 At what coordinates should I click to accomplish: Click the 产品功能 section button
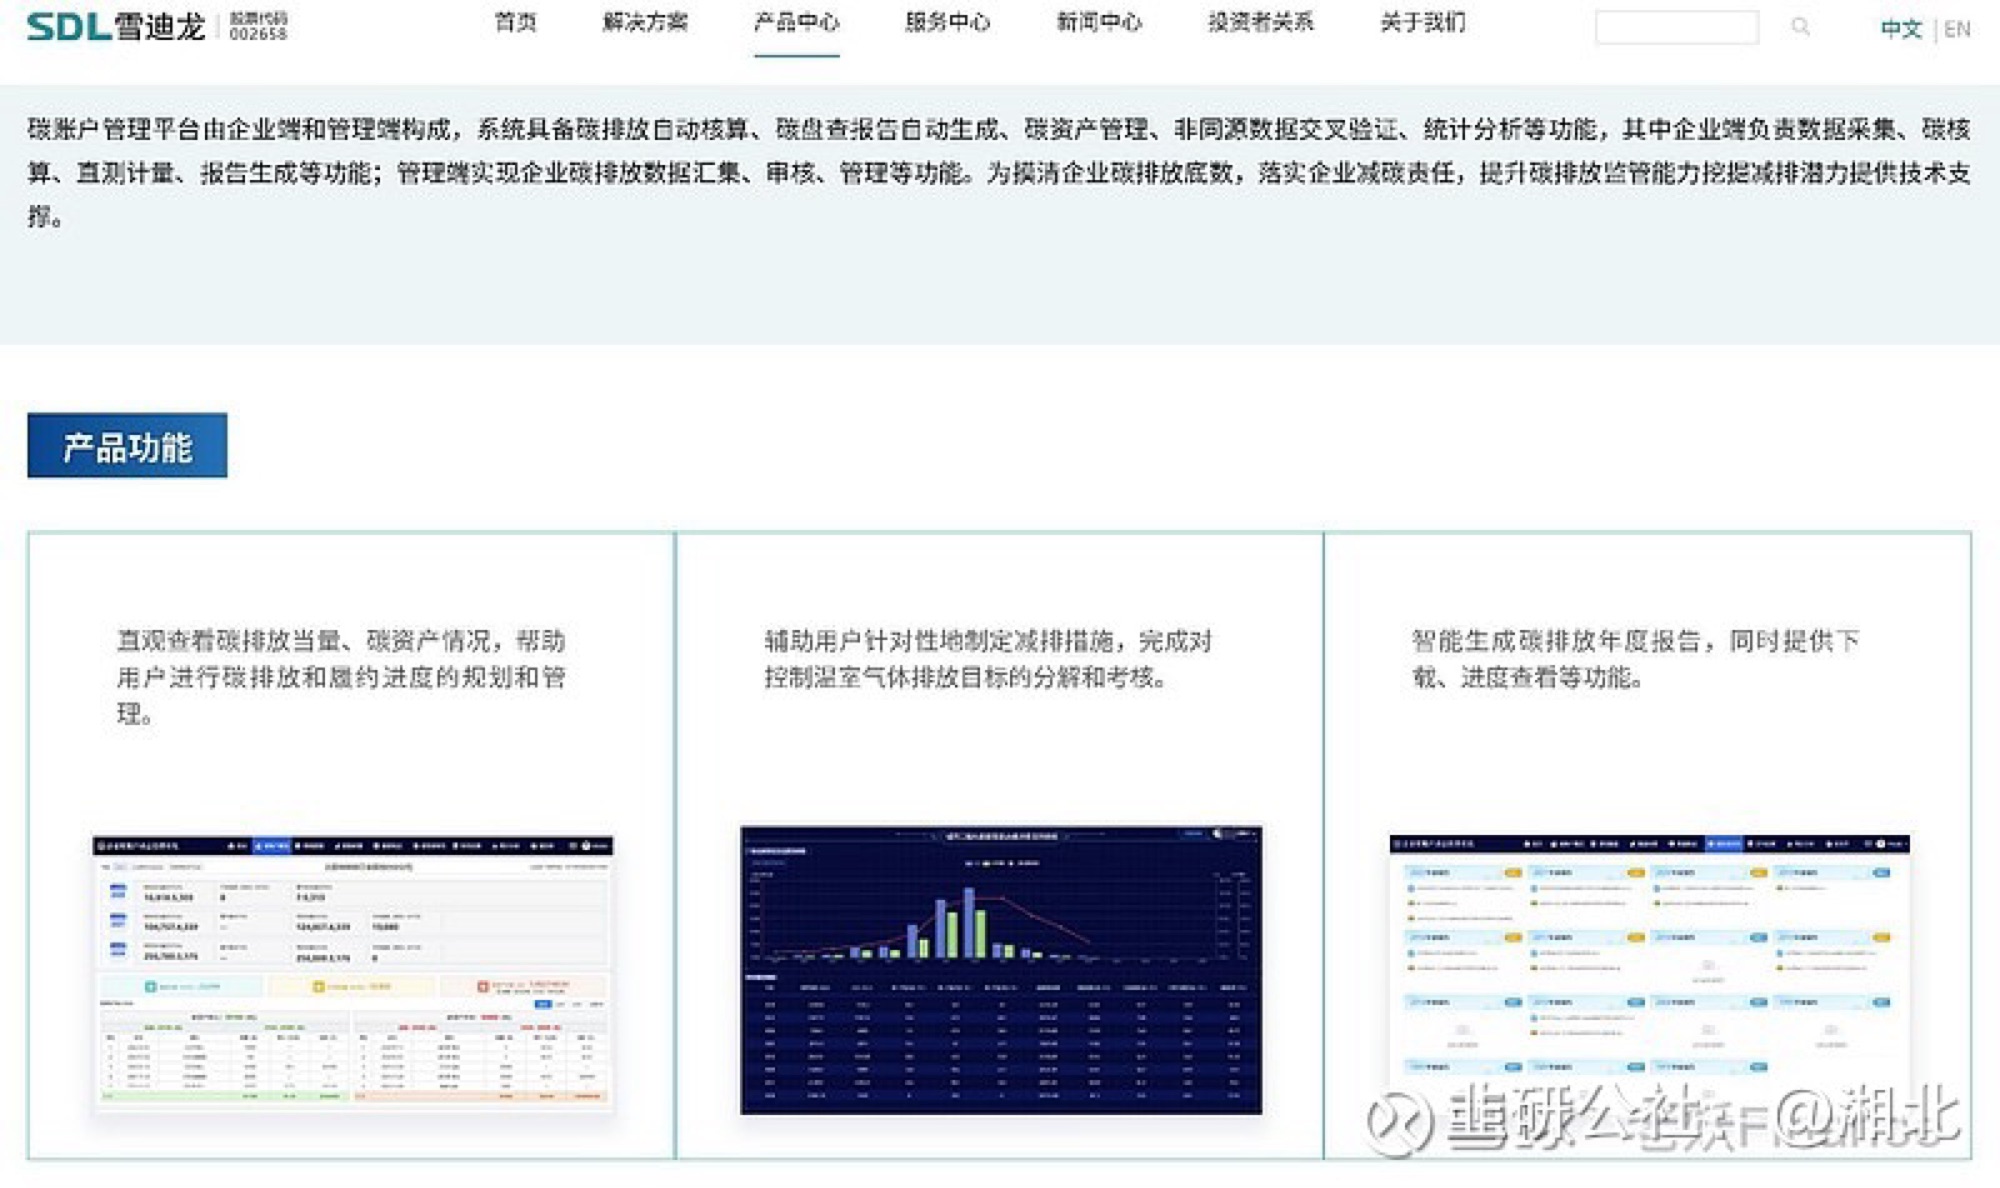[x=127, y=446]
